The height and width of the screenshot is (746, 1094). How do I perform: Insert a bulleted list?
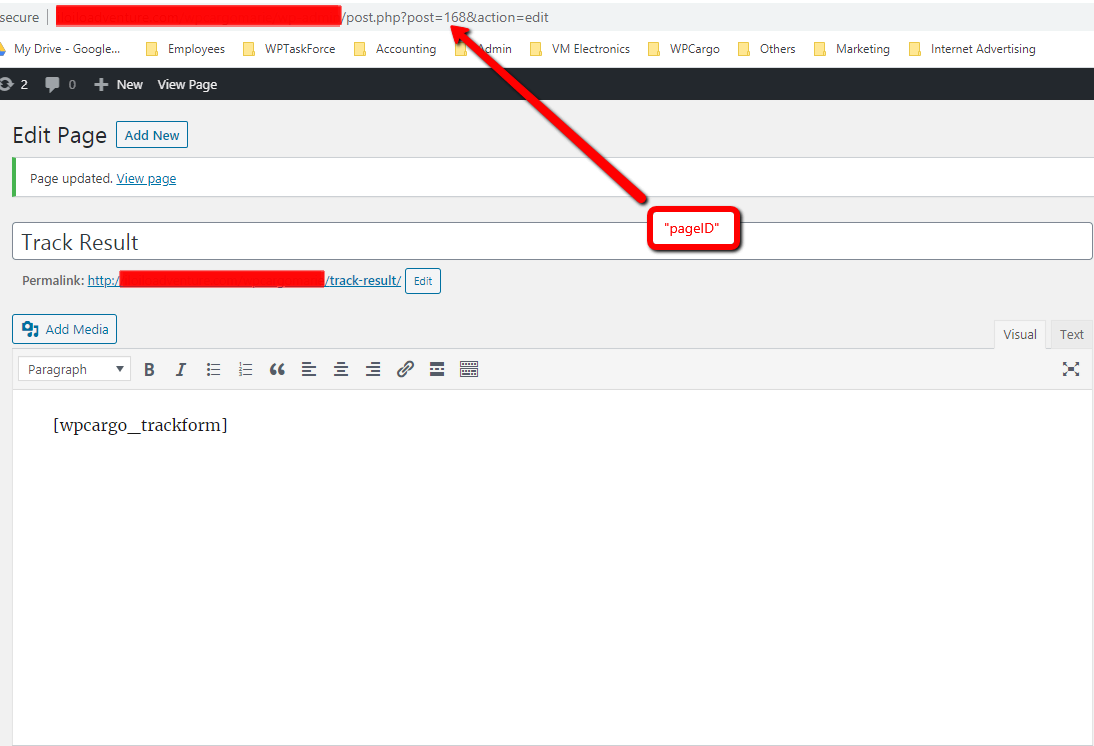[213, 370]
